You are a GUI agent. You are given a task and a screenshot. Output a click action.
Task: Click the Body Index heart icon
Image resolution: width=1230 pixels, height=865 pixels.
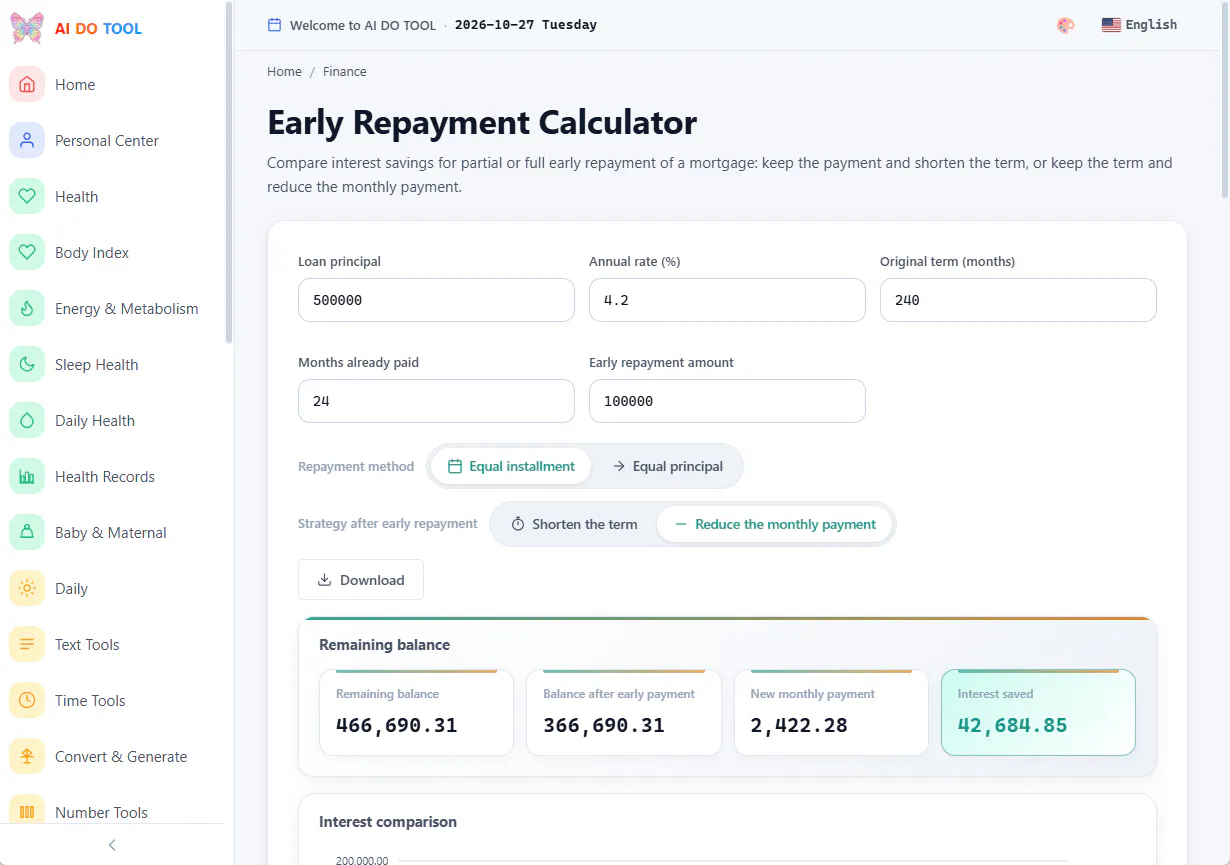[x=27, y=253]
